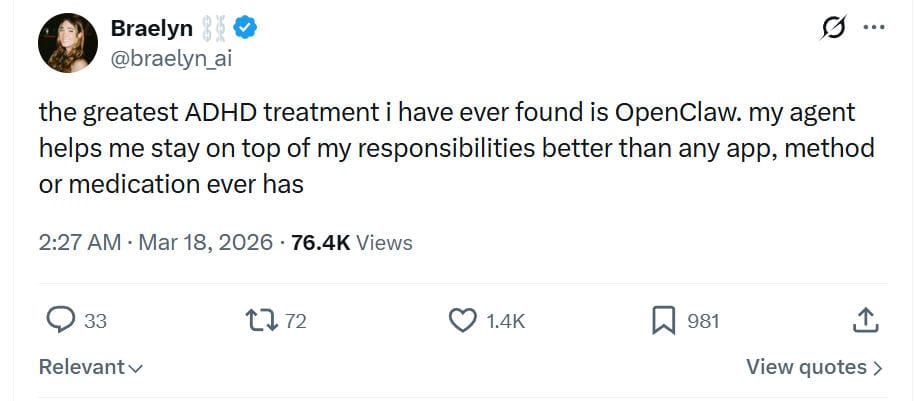Screen dimensions: 915x401
Task: Click the chevron next to View quotes
Action: click(x=878, y=368)
